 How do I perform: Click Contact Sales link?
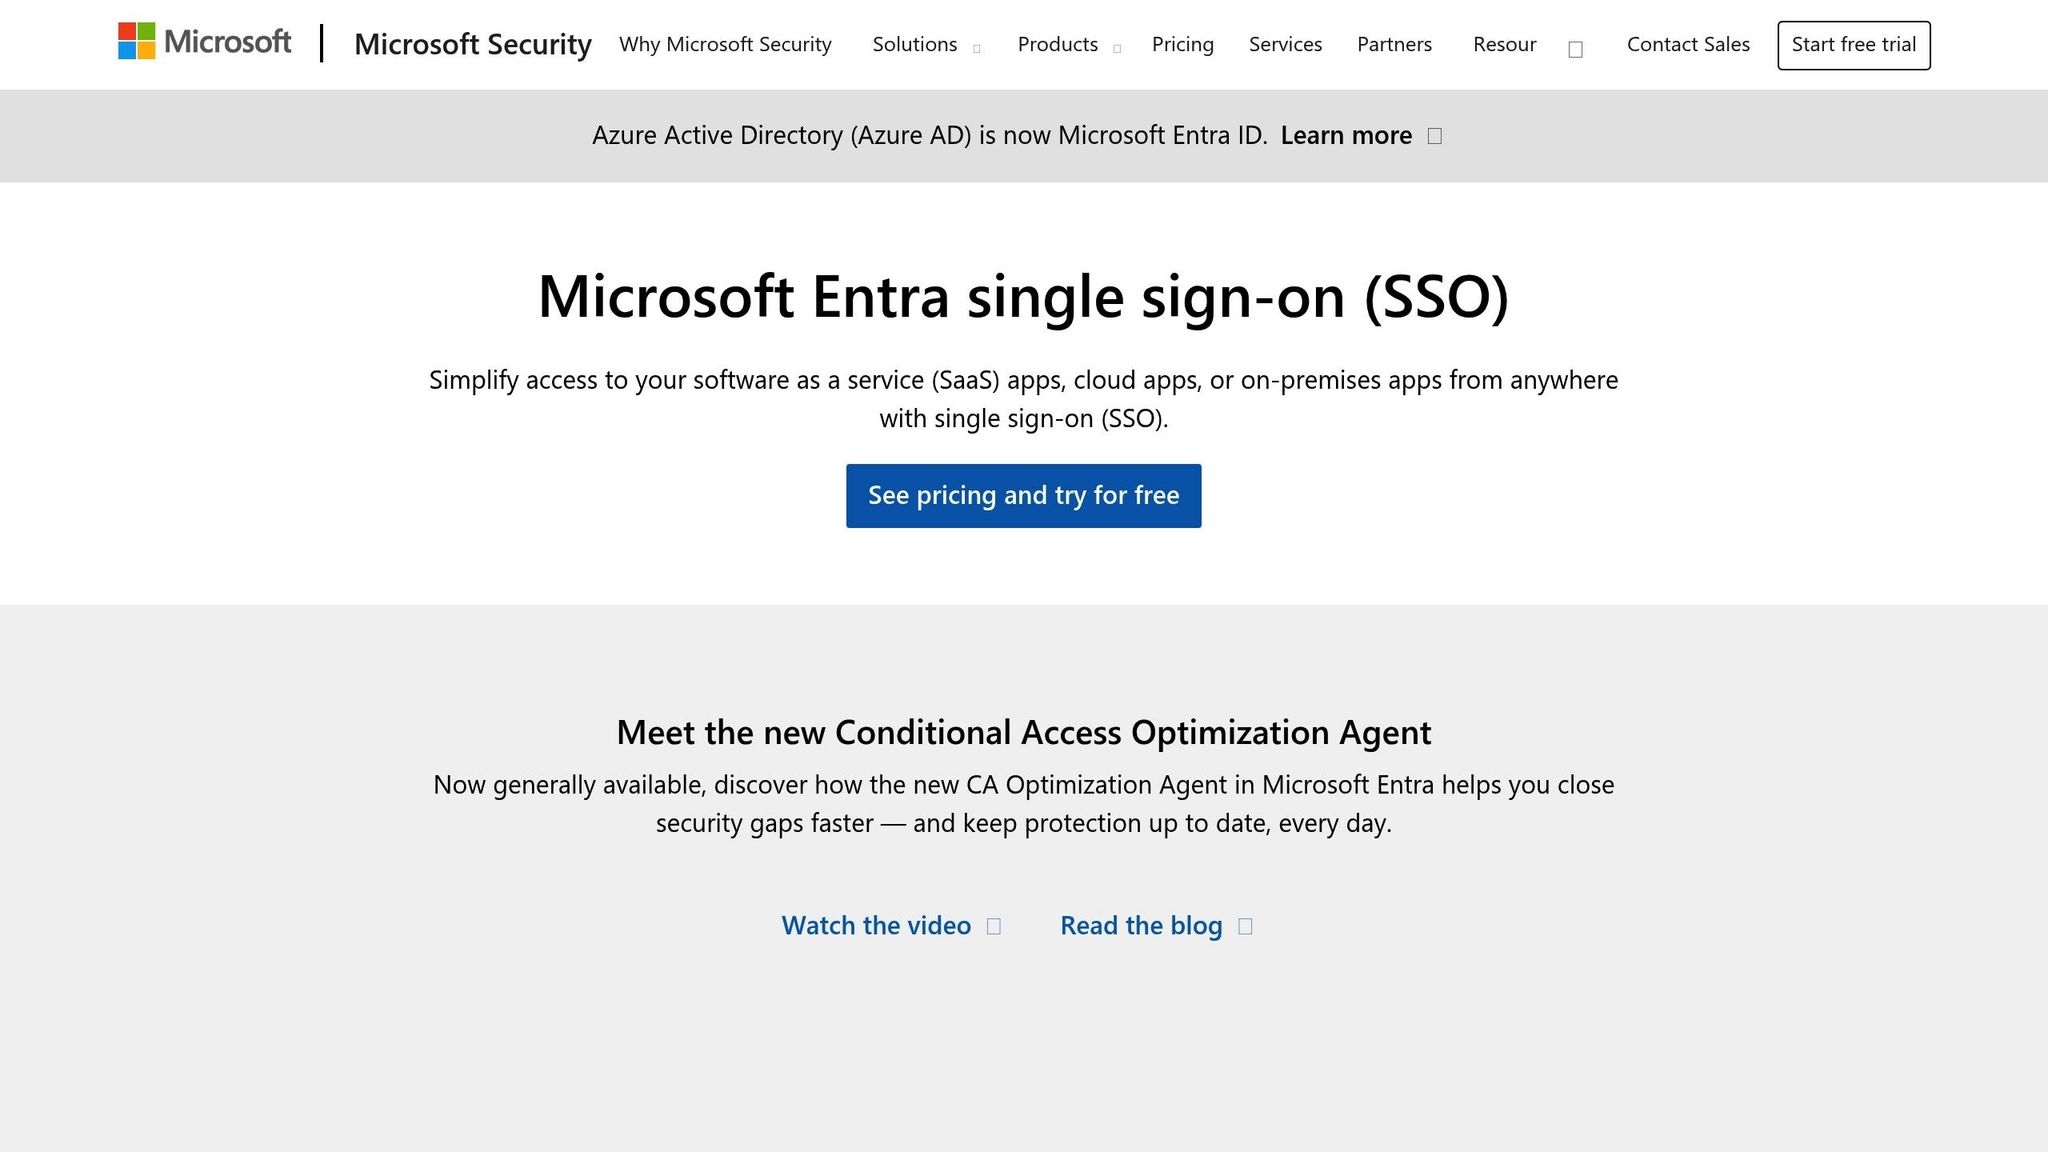1687,45
